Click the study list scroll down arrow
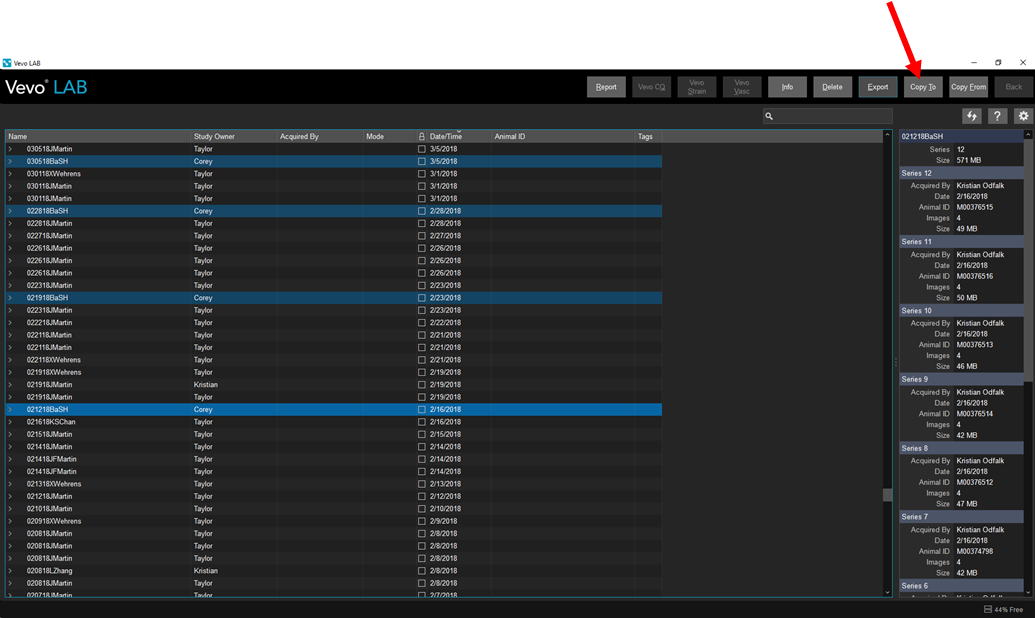 tap(887, 592)
